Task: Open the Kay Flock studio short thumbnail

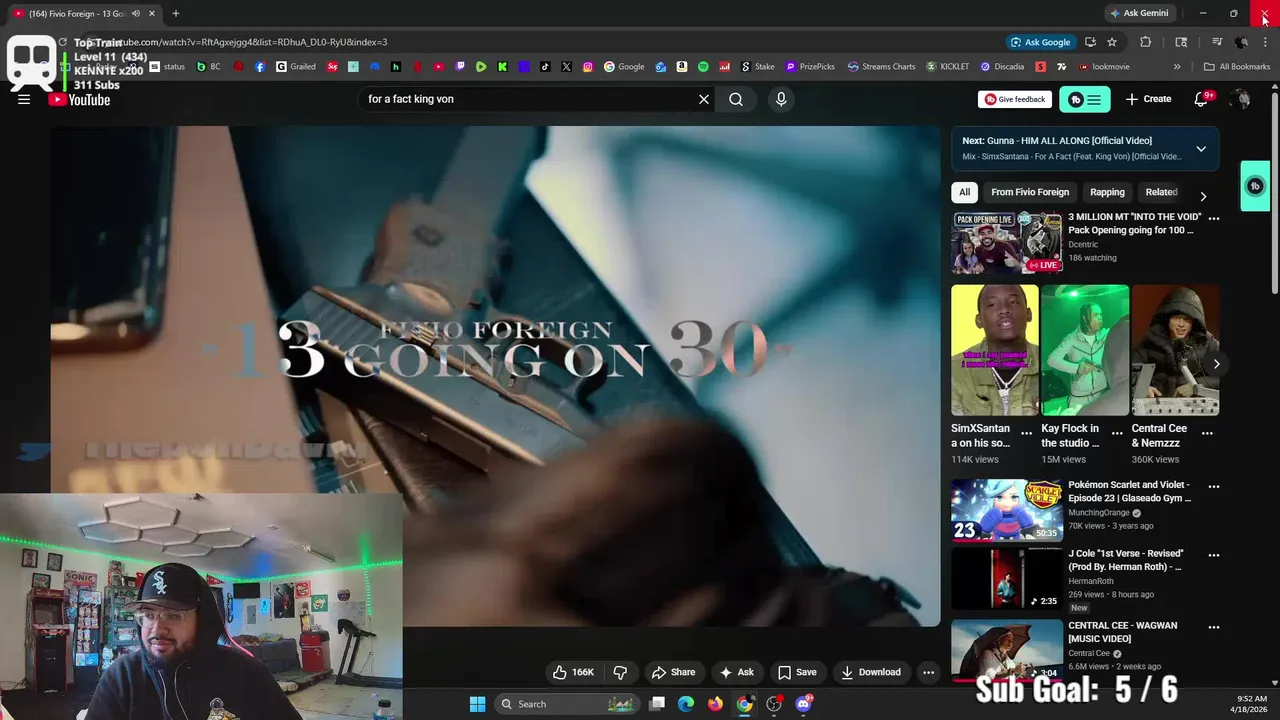Action: pos(1085,350)
